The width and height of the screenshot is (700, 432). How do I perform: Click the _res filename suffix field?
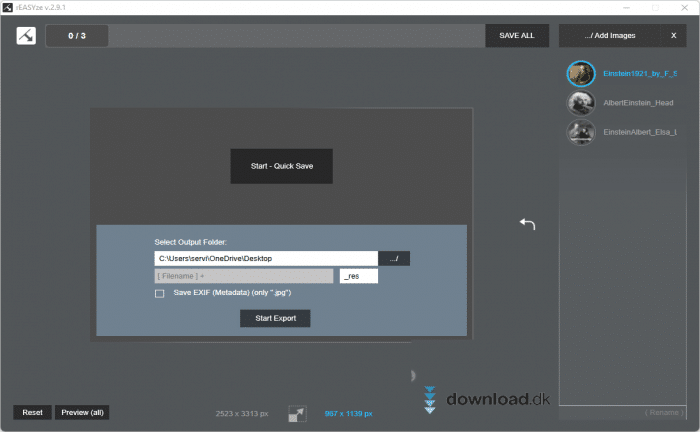click(x=358, y=276)
